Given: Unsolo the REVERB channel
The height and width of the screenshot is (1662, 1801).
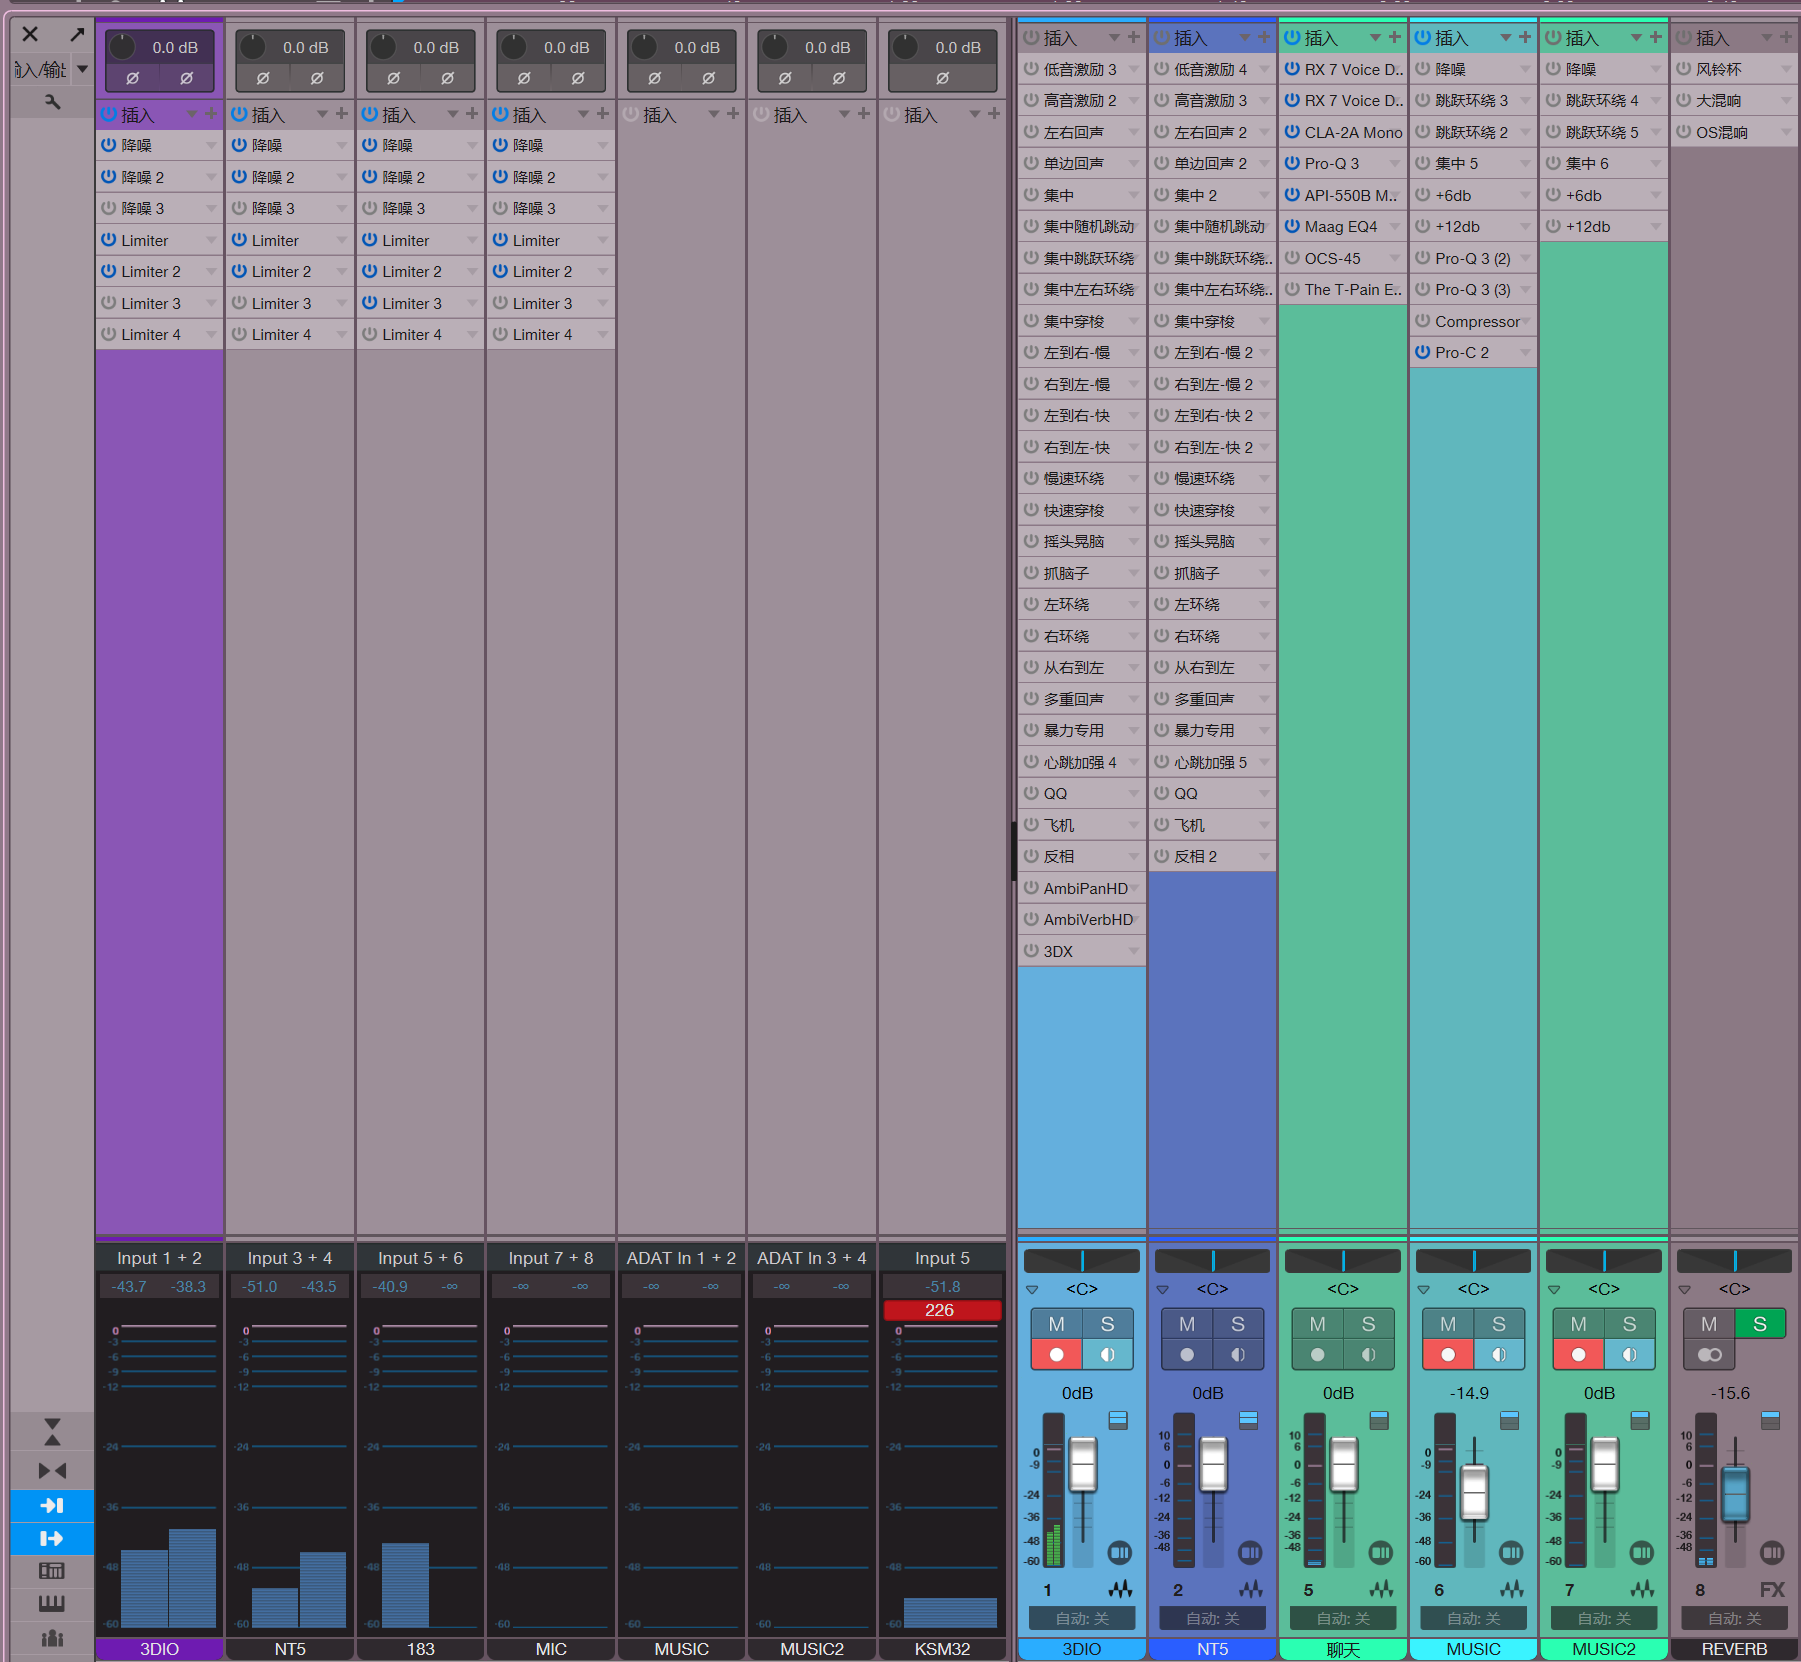Looking at the screenshot, I should click(x=1759, y=1324).
